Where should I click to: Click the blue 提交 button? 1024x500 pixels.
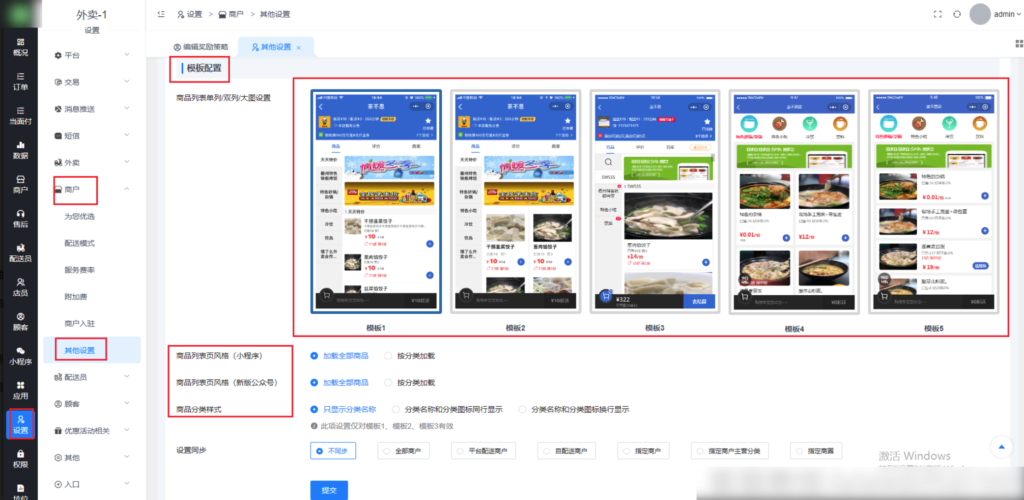tap(329, 489)
